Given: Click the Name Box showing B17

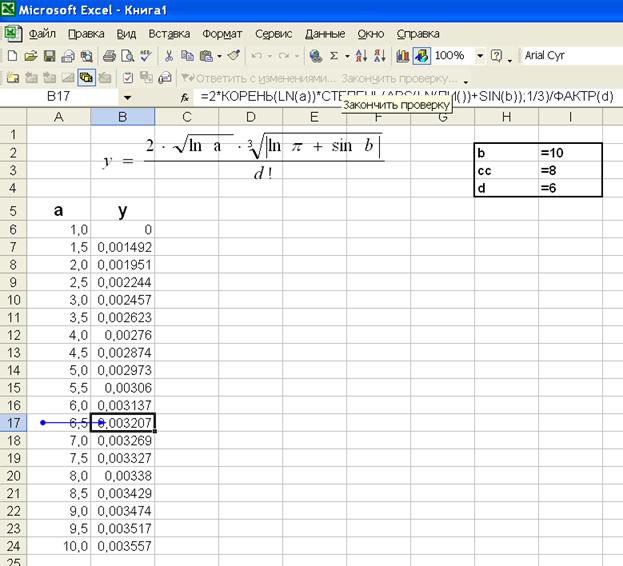Looking at the screenshot, I should (59, 97).
